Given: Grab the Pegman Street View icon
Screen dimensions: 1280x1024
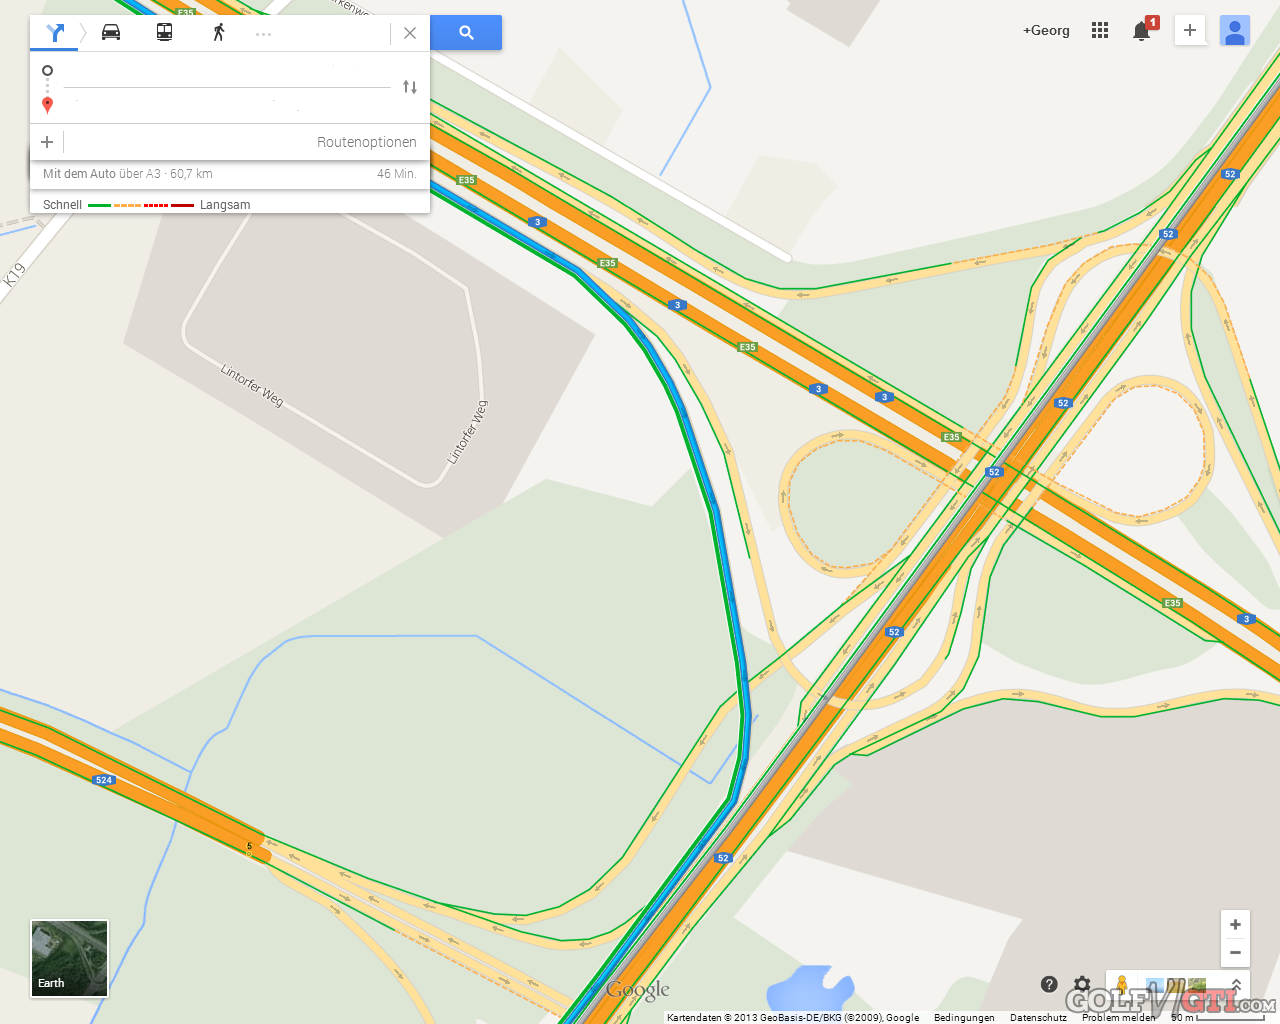Looking at the screenshot, I should tap(1122, 987).
